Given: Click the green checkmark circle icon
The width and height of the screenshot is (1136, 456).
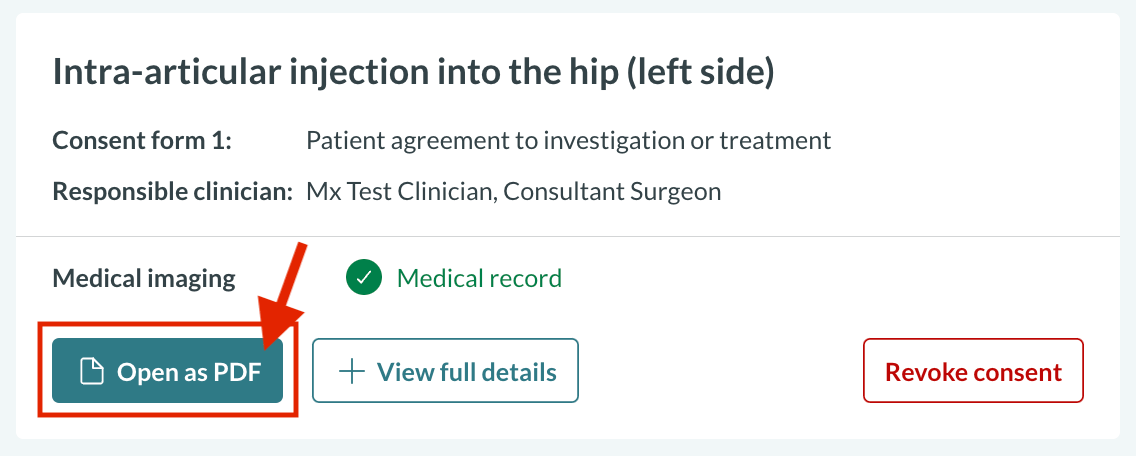Looking at the screenshot, I should [364, 277].
